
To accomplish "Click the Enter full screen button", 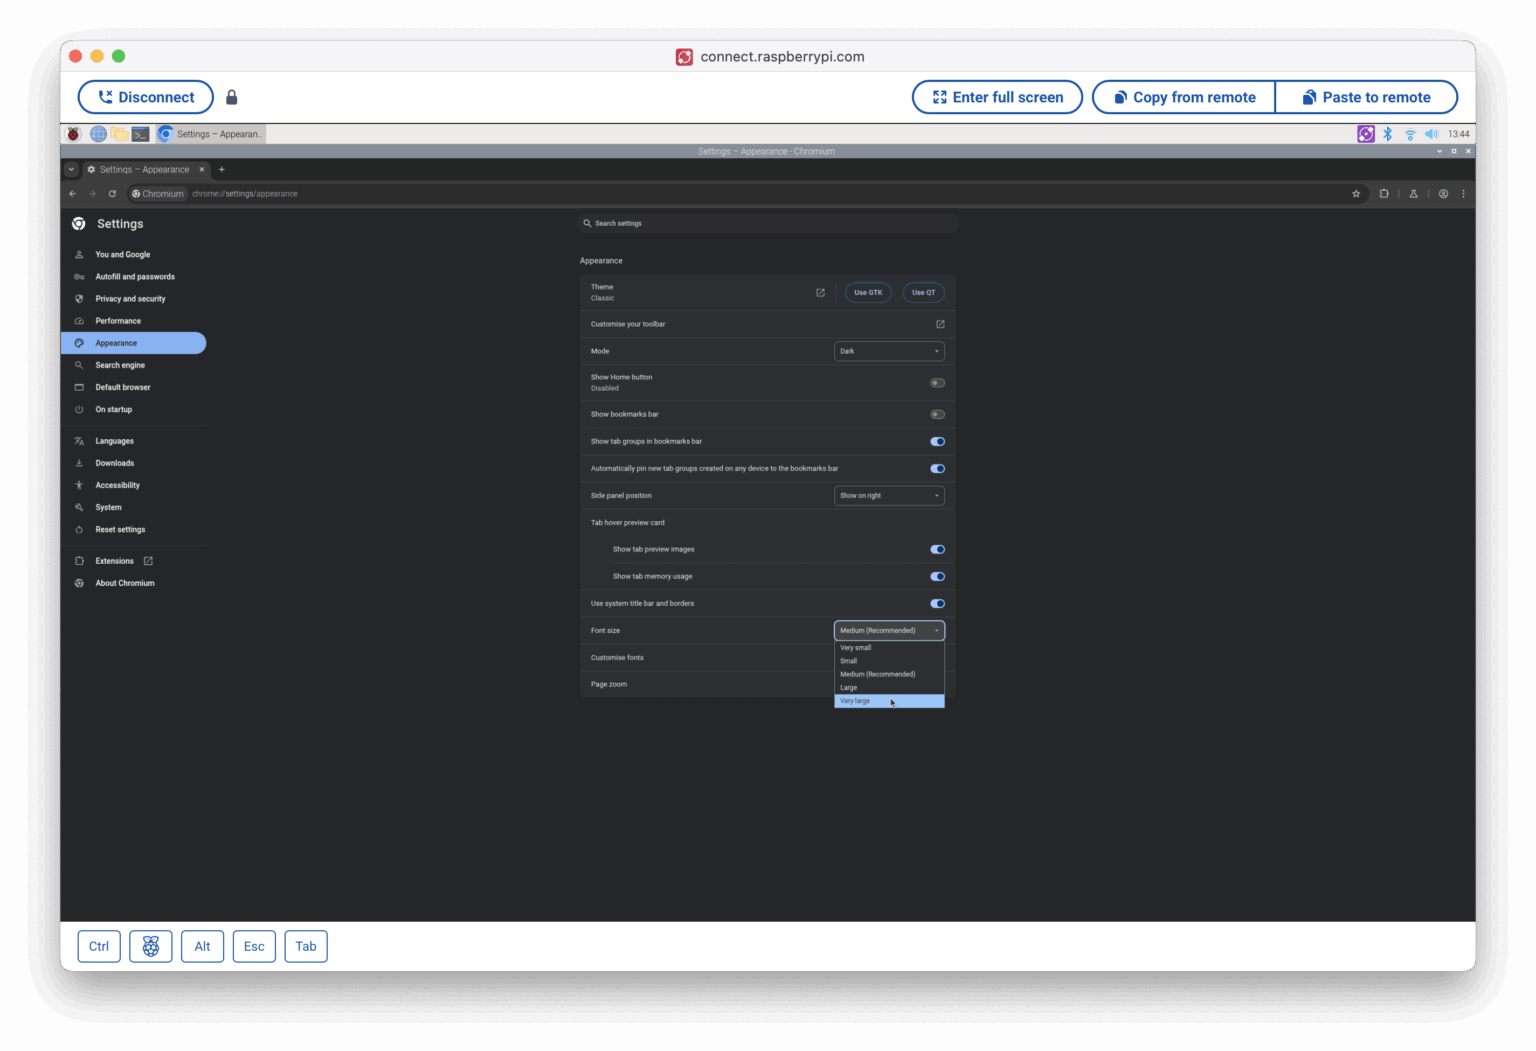I will (997, 97).
